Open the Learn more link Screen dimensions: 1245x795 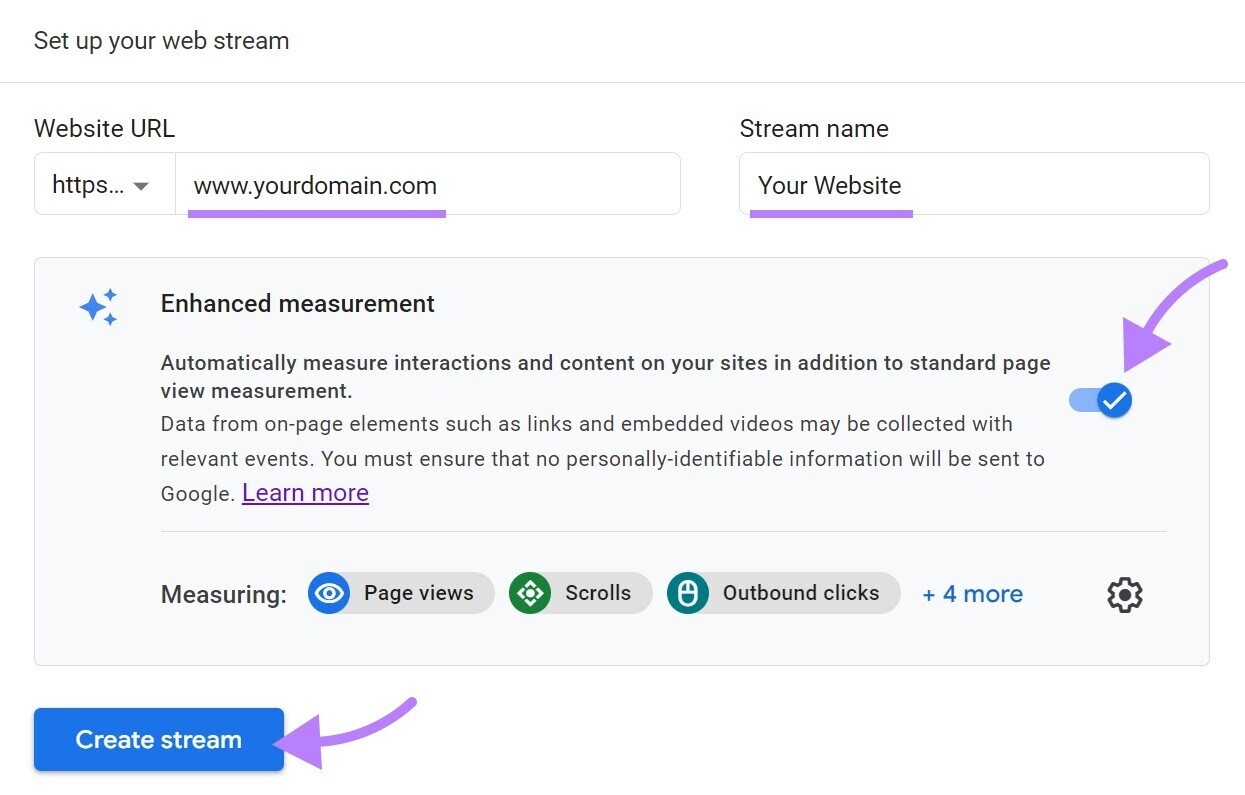pos(305,492)
